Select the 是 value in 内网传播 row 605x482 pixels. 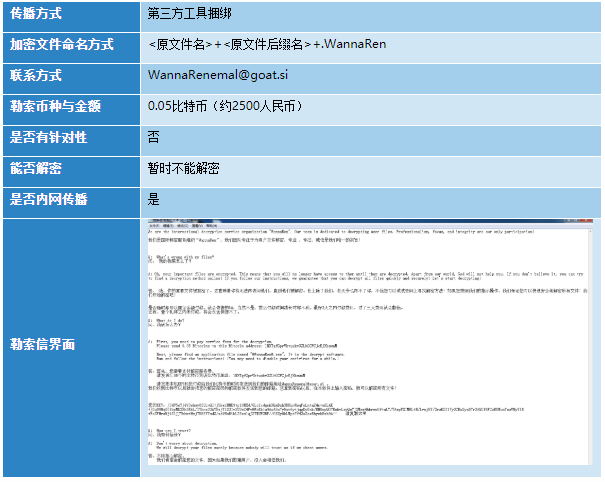click(x=153, y=199)
